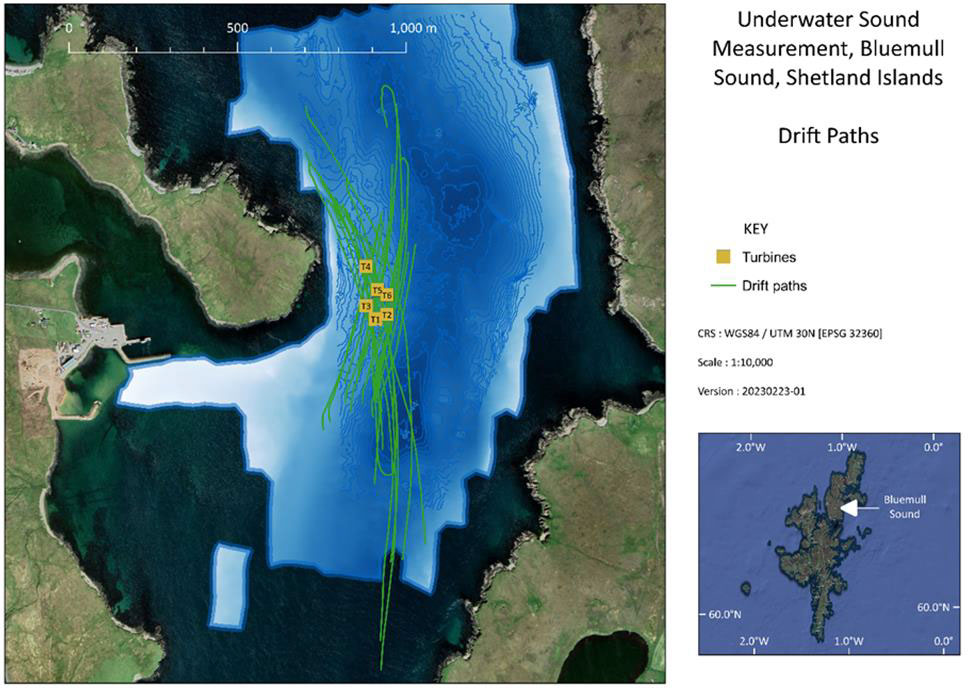Click the 500 mark on scale bar
This screenshot has width=969, height=692.
pyautogui.click(x=237, y=28)
